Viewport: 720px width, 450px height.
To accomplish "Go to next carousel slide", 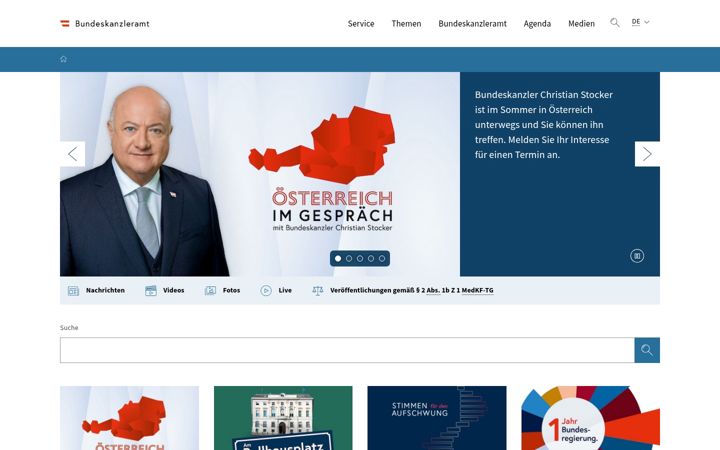I will (647, 154).
